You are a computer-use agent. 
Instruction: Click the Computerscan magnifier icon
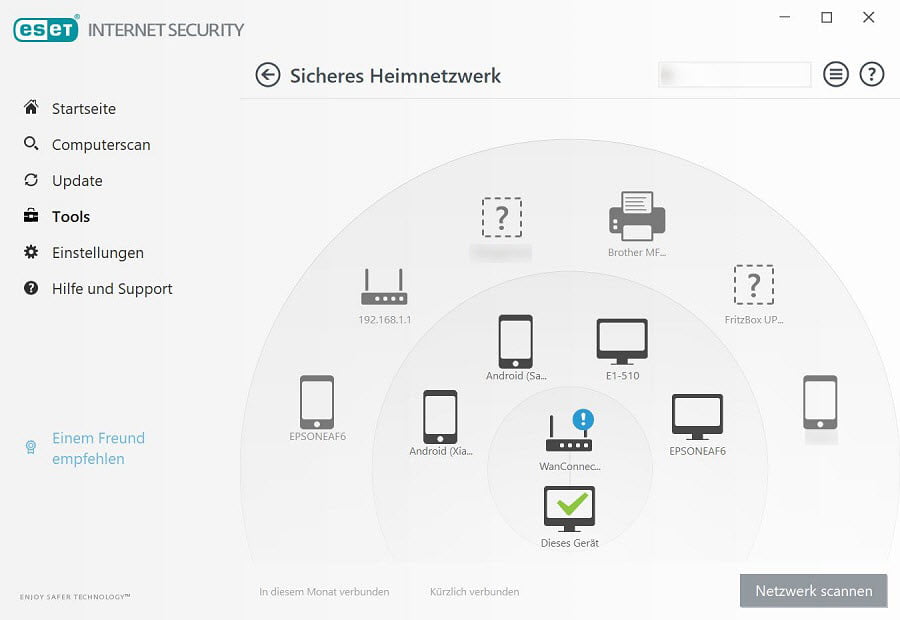(31, 144)
